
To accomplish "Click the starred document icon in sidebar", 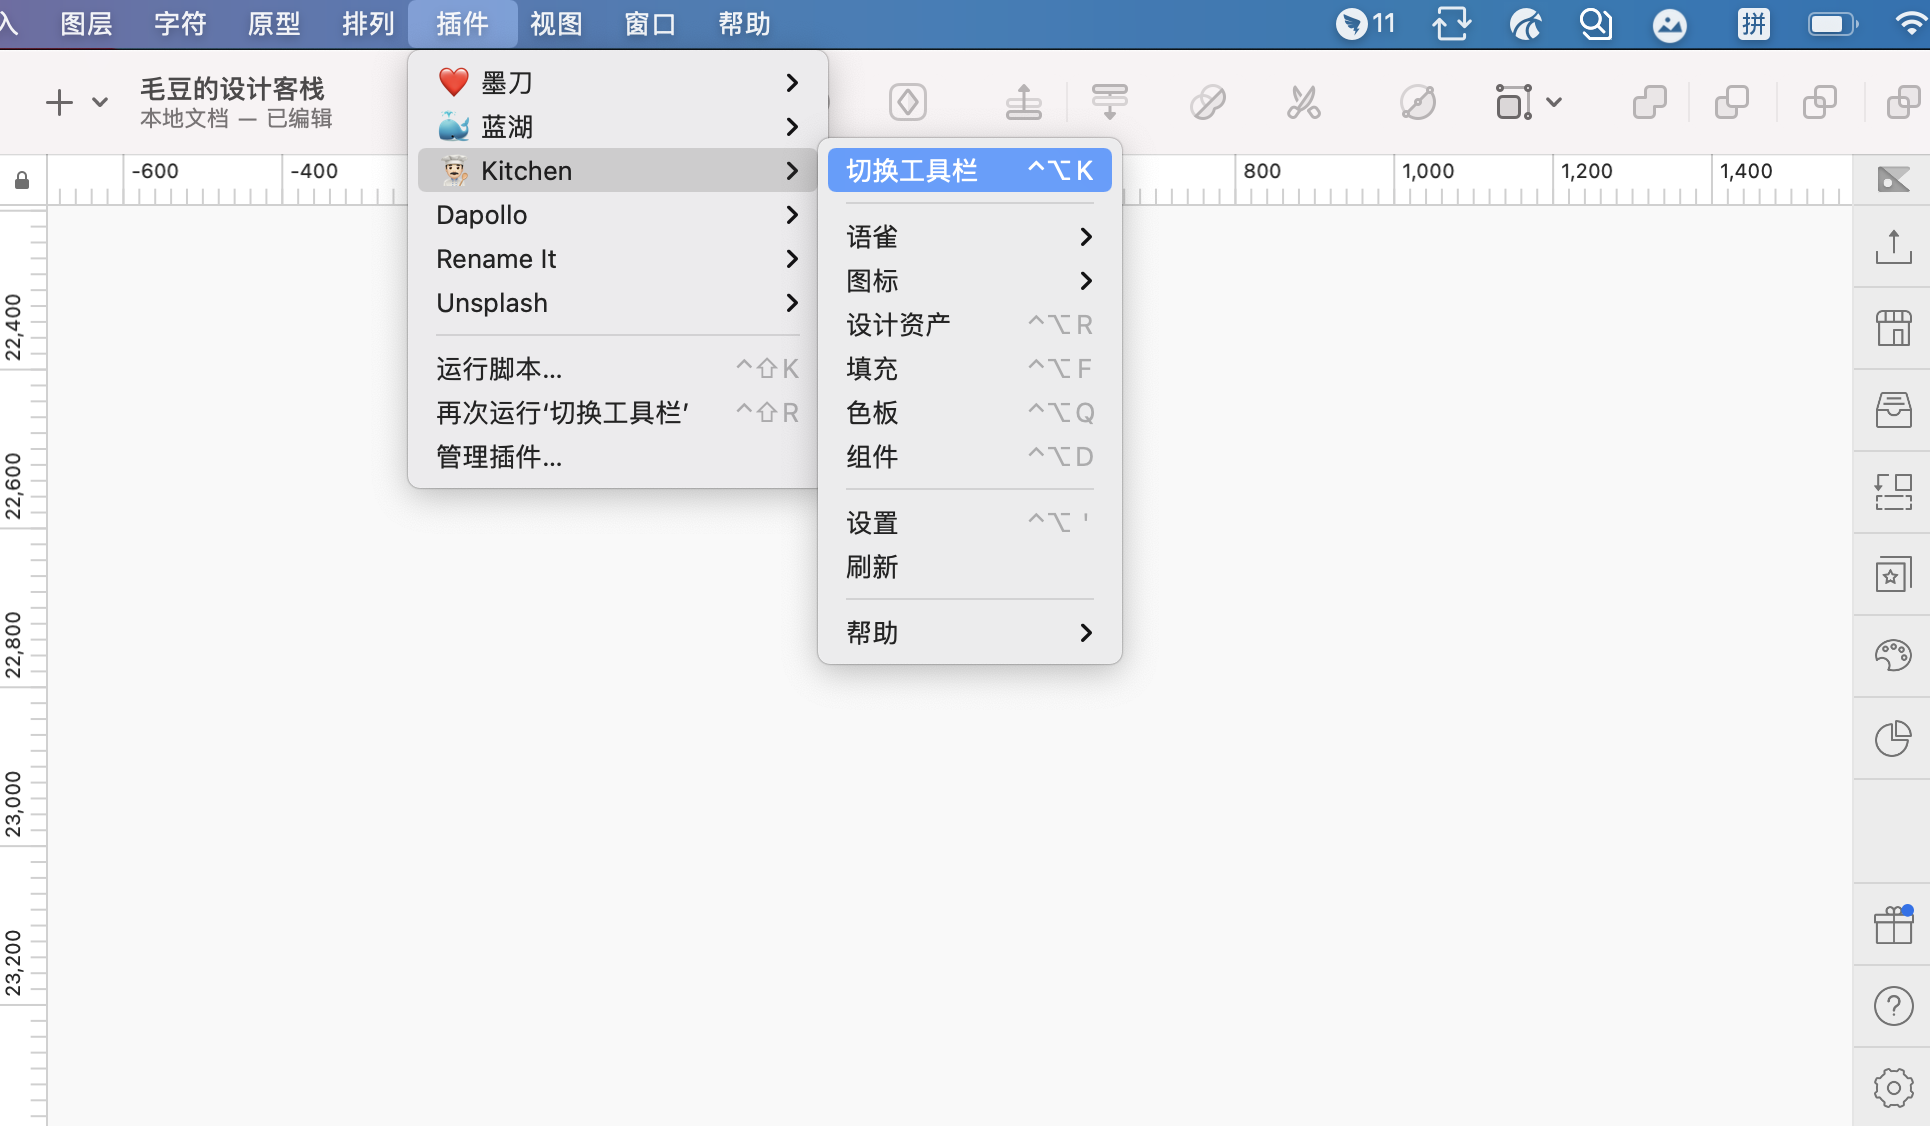I will pos(1893,575).
